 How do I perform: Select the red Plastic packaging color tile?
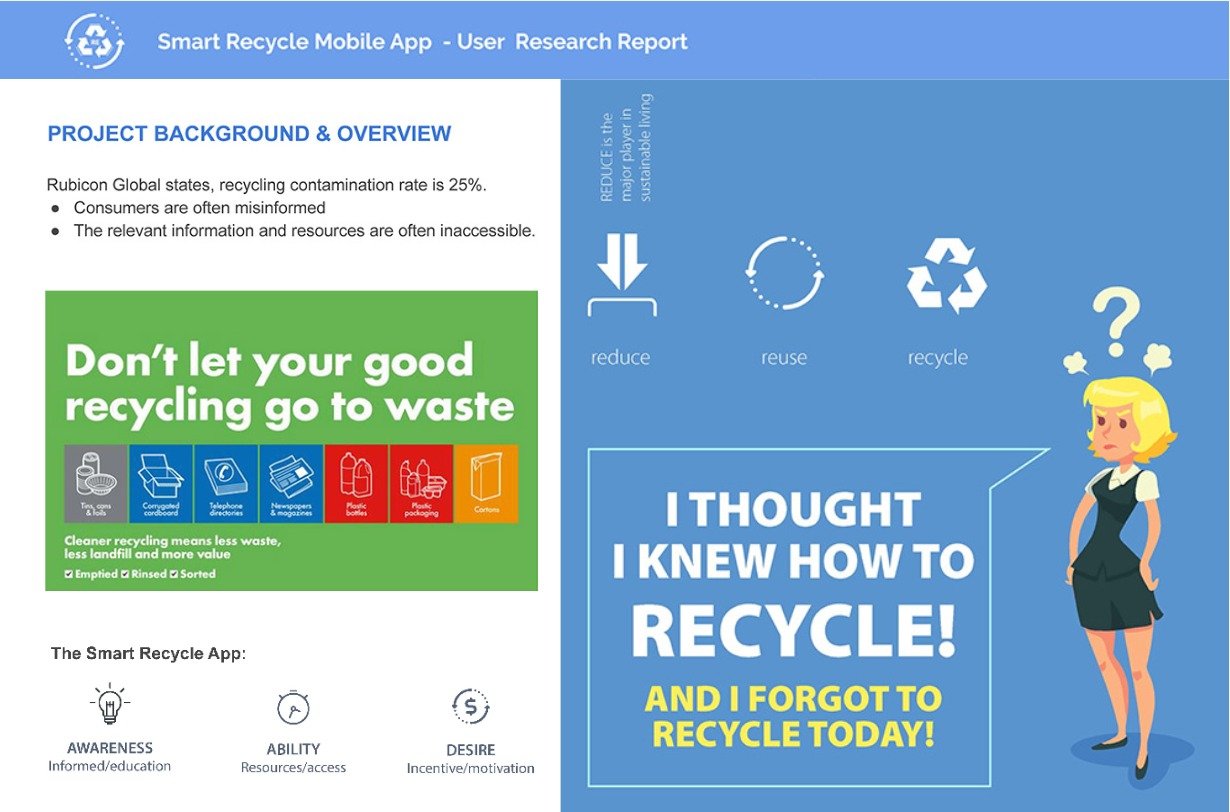(x=420, y=481)
